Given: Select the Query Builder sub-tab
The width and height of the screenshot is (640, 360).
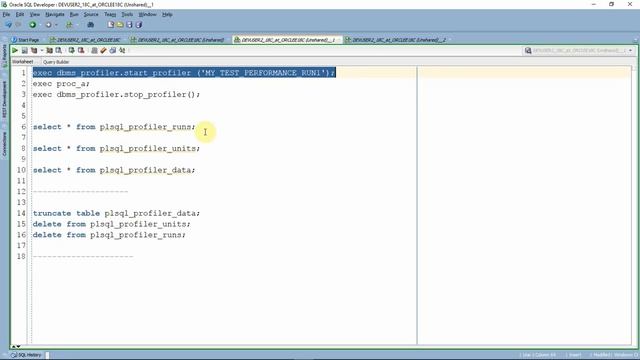Looking at the screenshot, I should coord(56,62).
